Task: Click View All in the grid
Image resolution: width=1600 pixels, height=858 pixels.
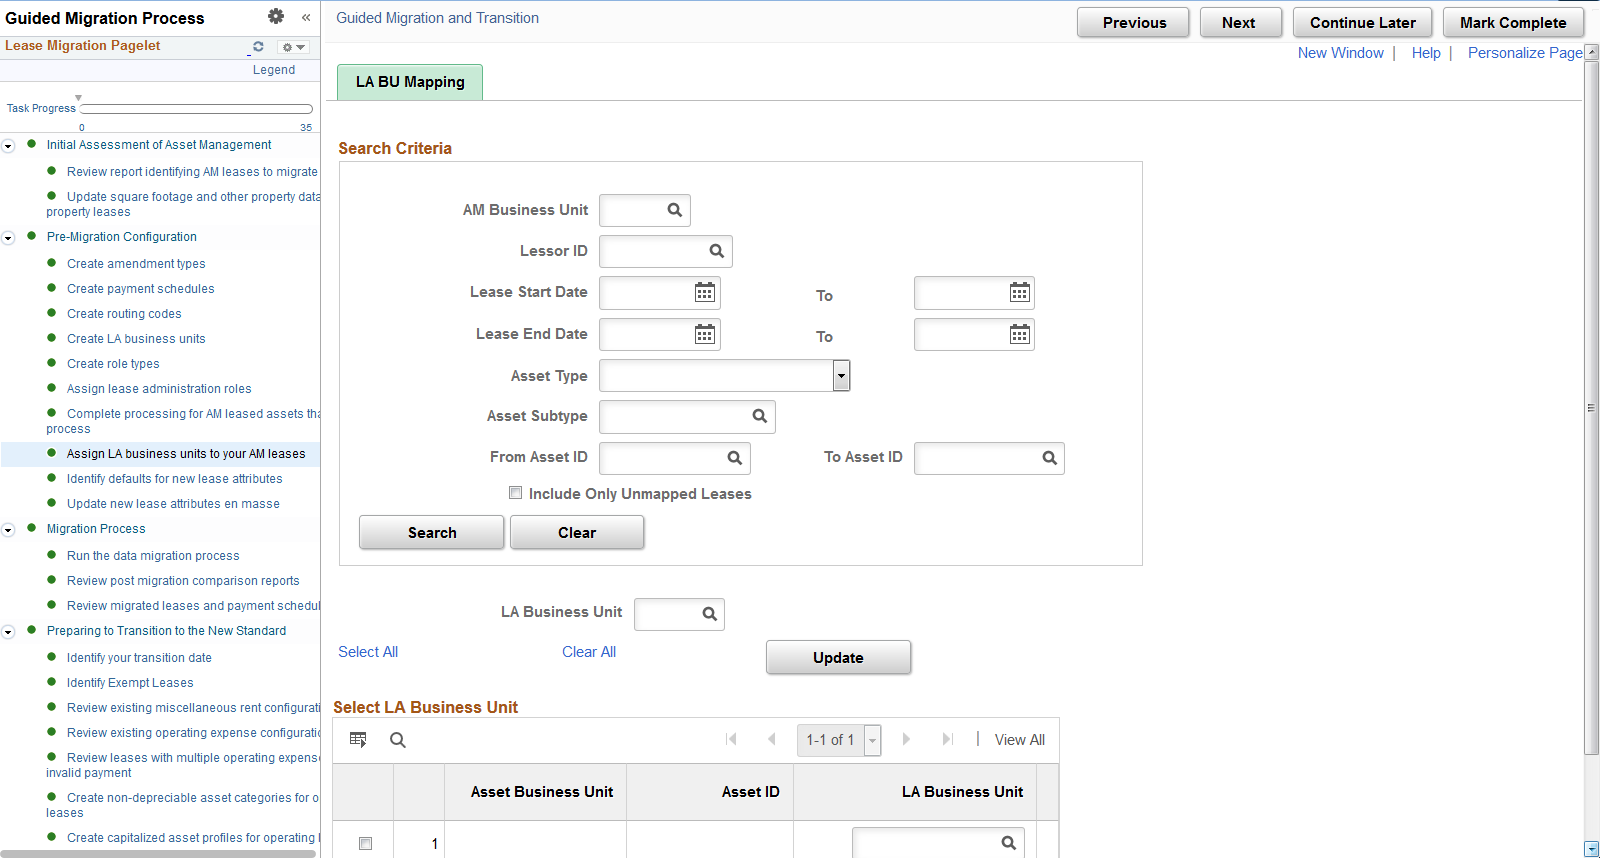Action: 1020,740
